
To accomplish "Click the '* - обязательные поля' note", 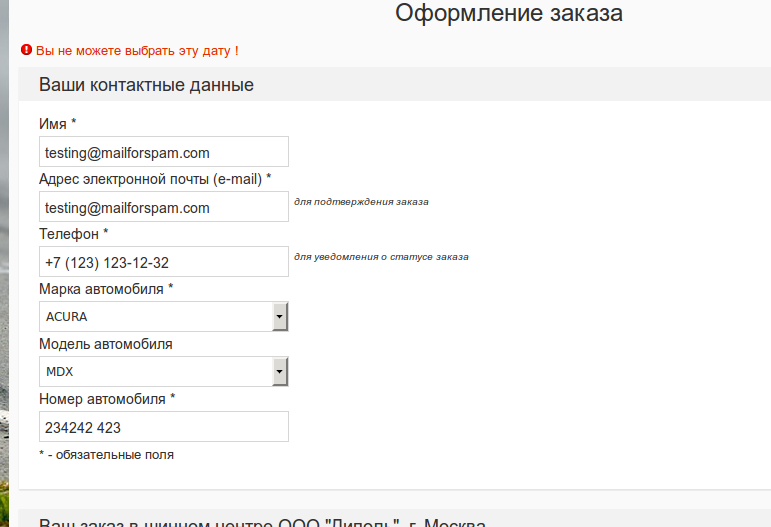I will (106, 455).
